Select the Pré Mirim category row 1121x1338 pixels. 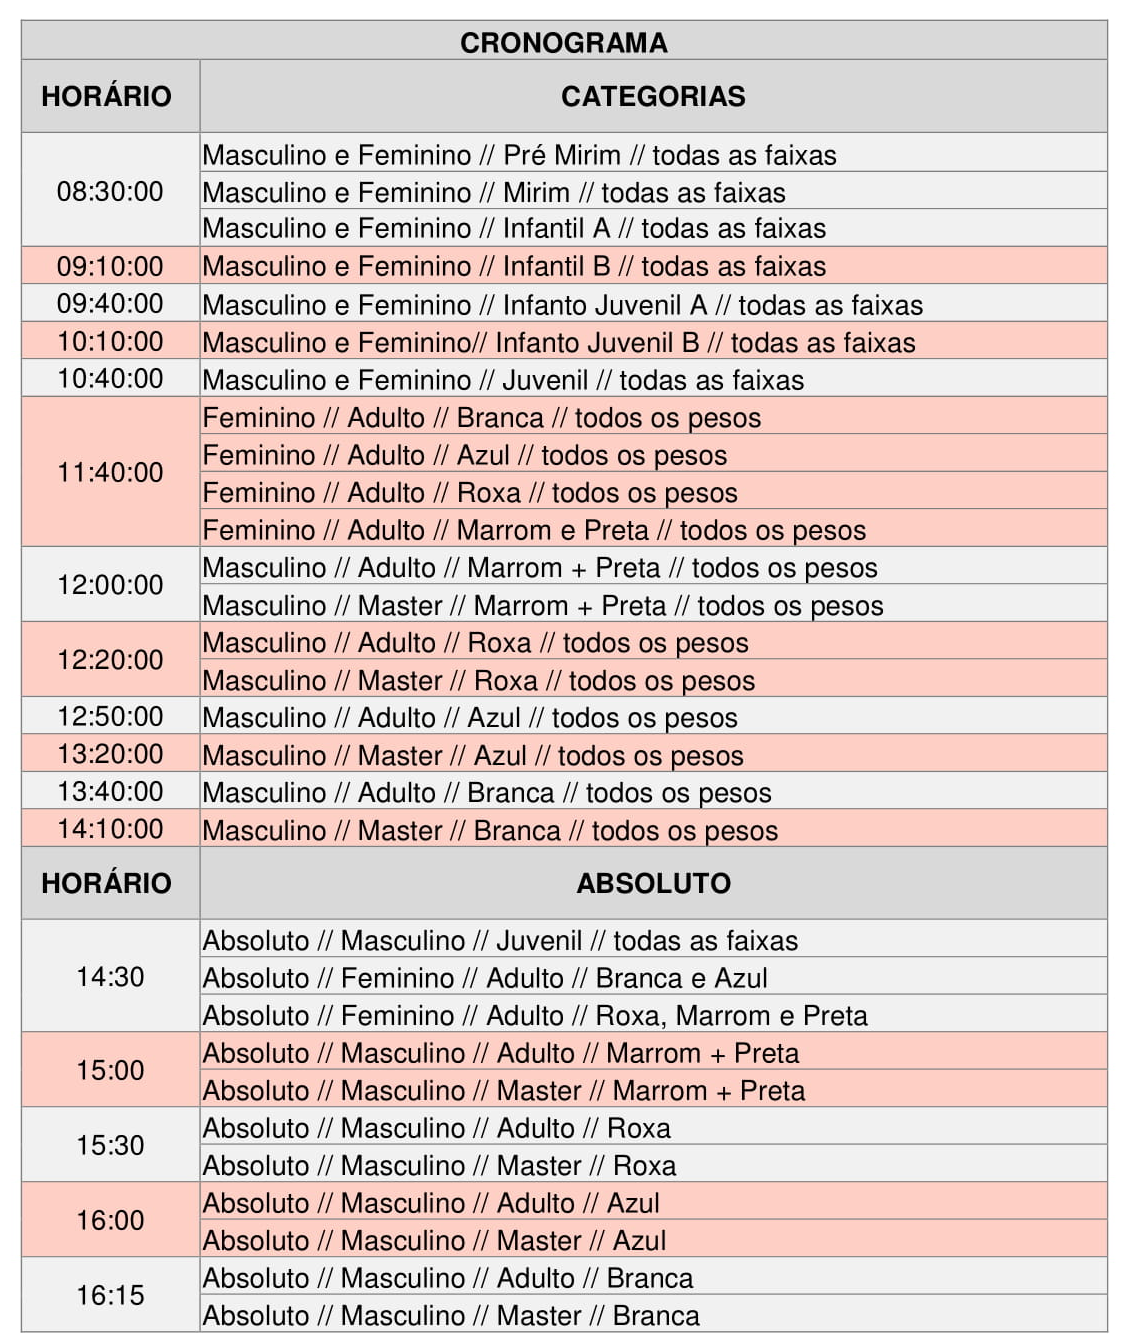[x=519, y=155]
